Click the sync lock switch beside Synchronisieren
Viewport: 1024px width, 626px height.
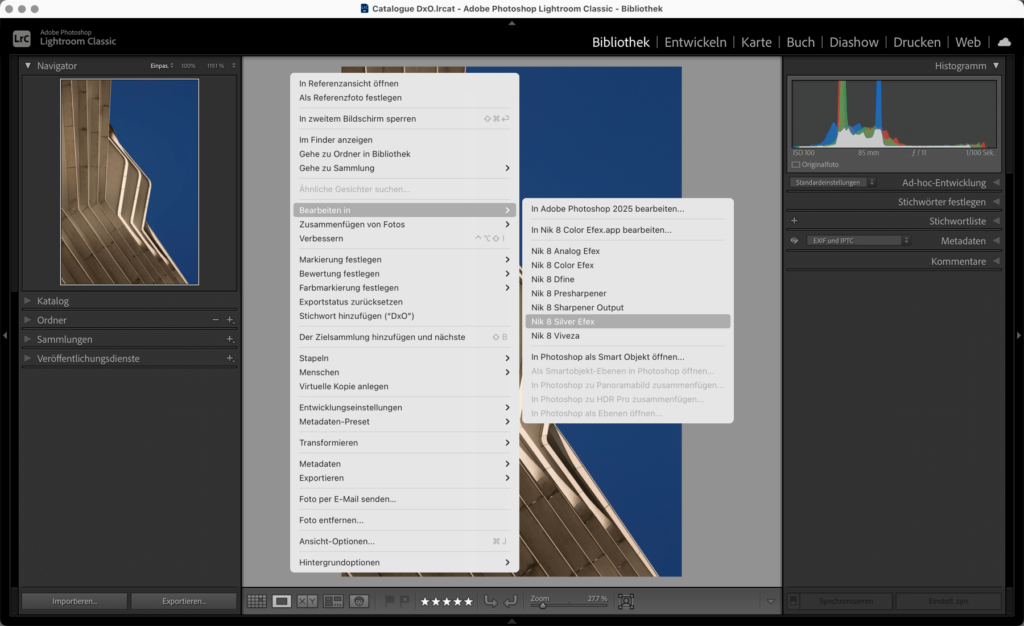point(793,601)
